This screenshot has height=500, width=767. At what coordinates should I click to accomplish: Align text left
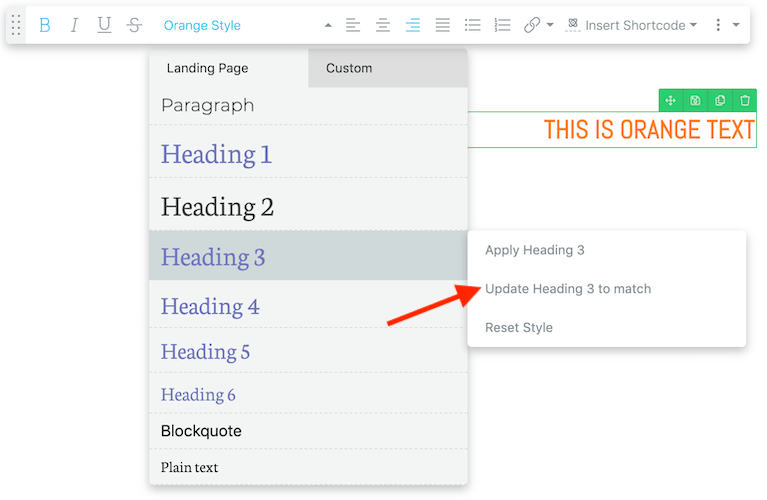tap(353, 25)
